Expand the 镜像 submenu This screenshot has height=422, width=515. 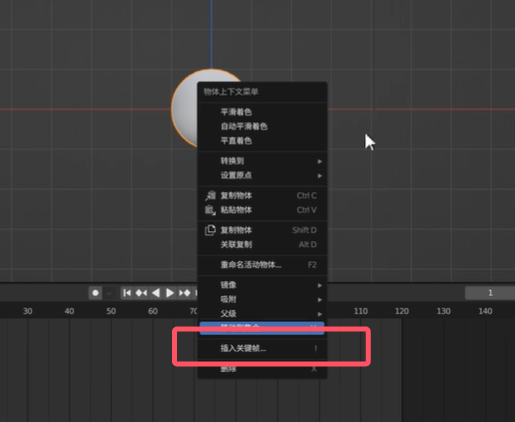pos(262,285)
